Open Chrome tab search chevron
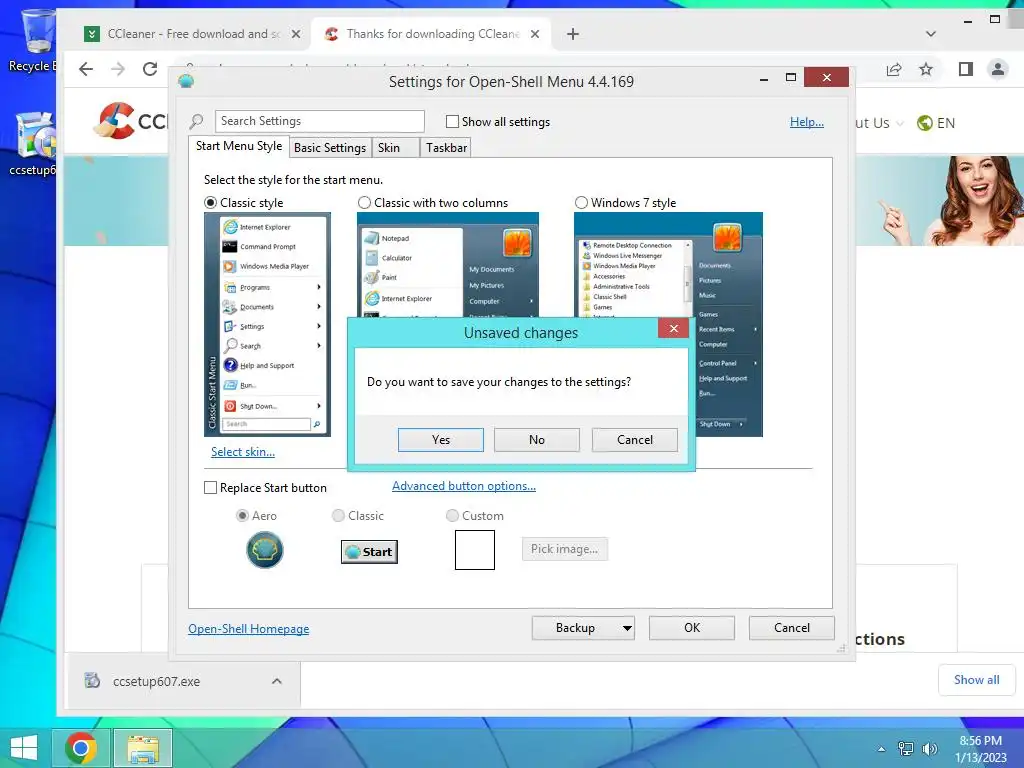 [x=931, y=34]
